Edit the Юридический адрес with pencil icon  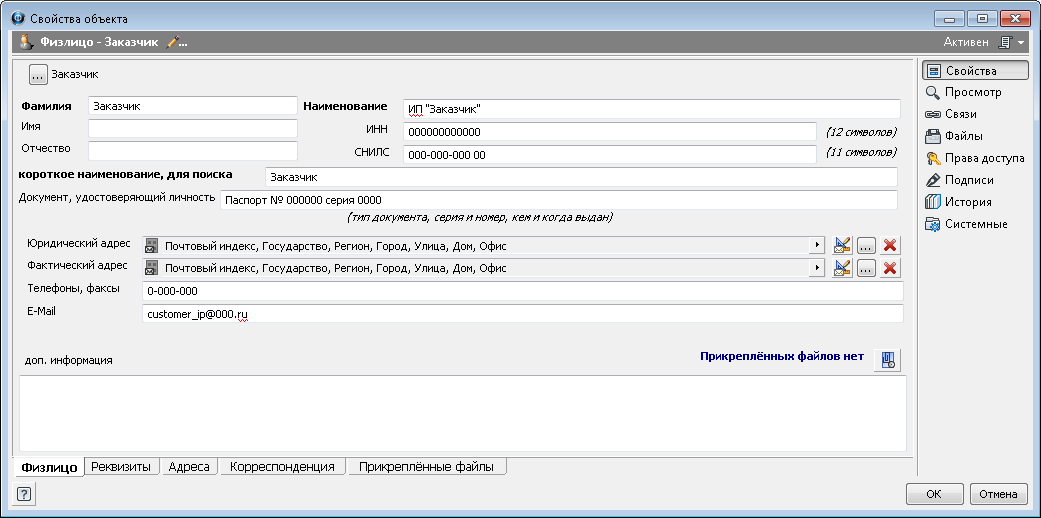[842, 245]
